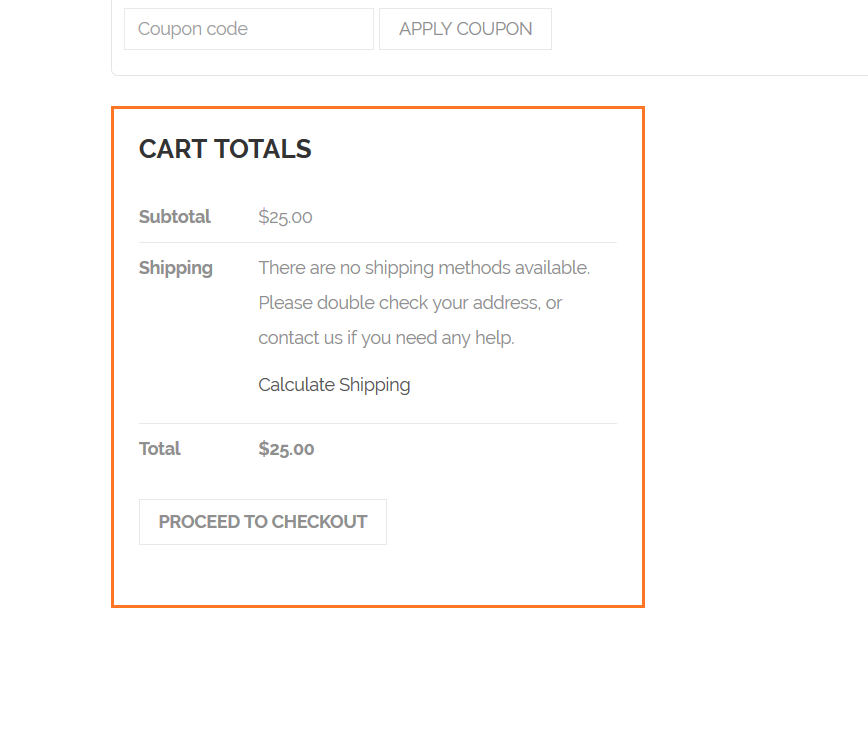This screenshot has width=868, height=743.
Task: Click the bold Total amount $25.00
Action: [x=286, y=449]
